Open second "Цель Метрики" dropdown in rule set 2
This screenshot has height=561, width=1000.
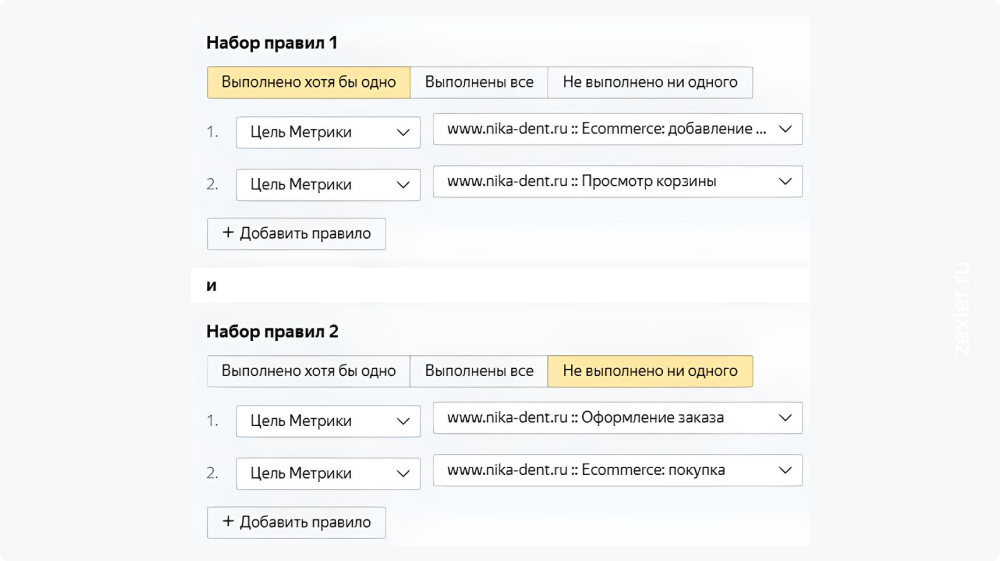point(328,473)
